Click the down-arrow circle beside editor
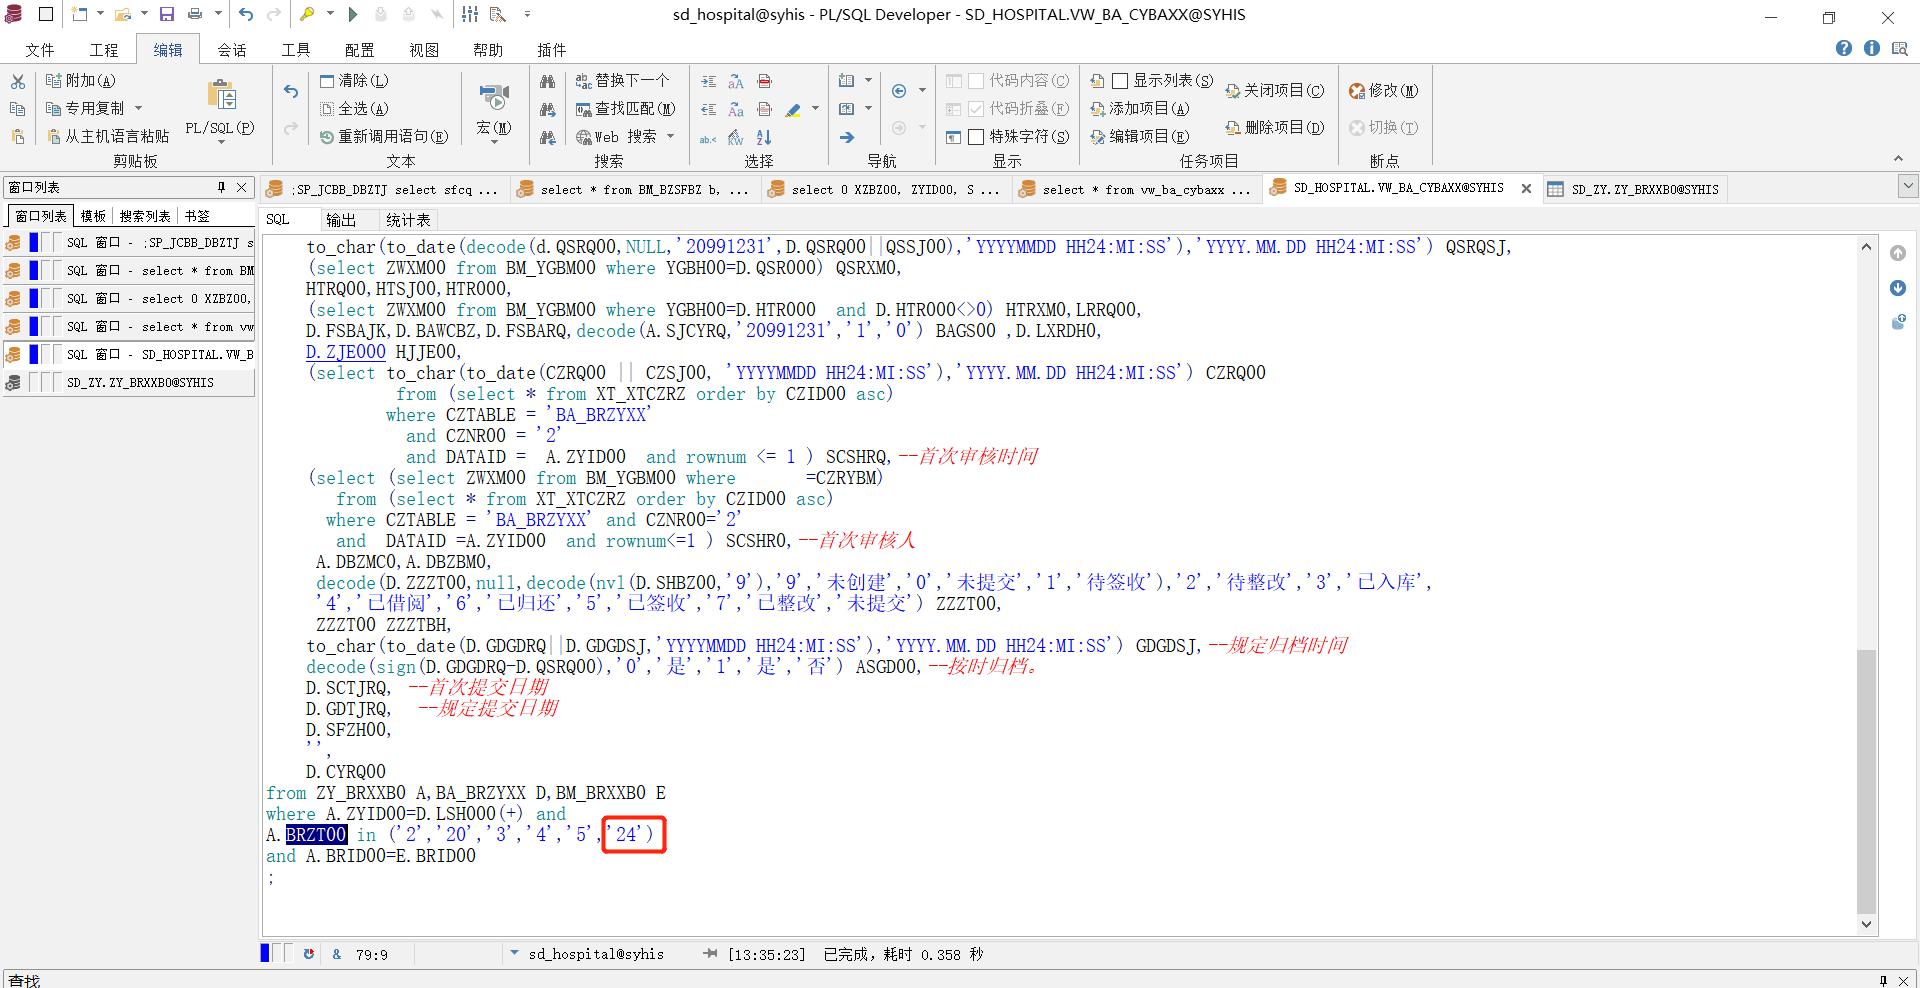Image resolution: width=1920 pixels, height=988 pixels. 1898,288
